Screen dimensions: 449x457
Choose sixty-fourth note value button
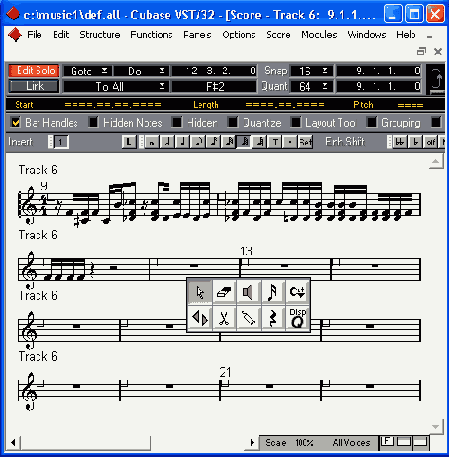(244, 142)
